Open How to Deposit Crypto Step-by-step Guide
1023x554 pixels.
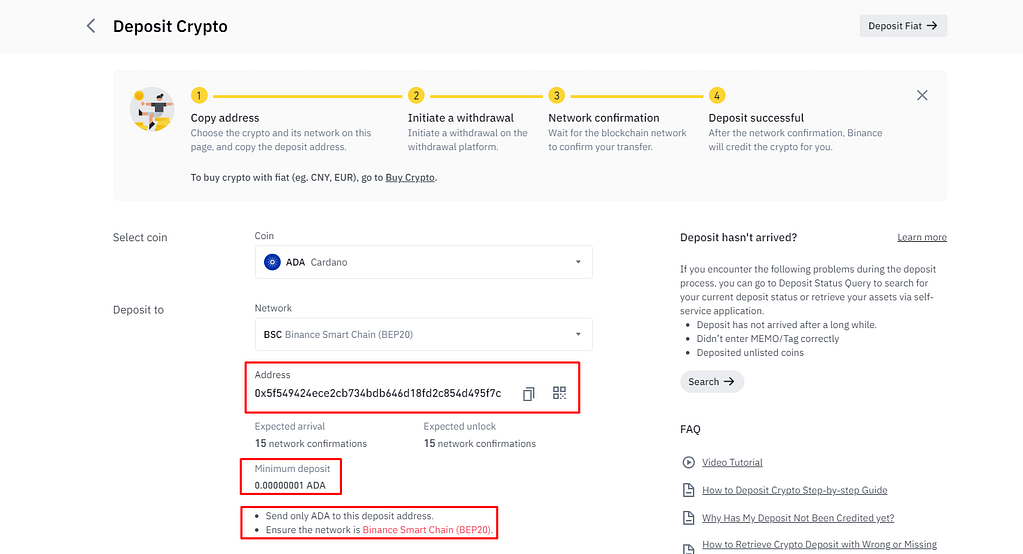(795, 490)
